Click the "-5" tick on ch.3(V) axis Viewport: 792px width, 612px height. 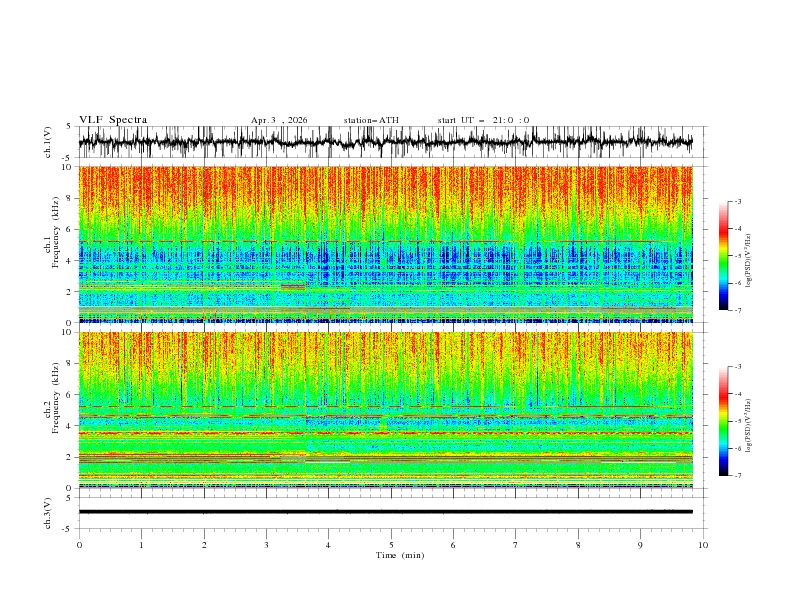click(68, 529)
